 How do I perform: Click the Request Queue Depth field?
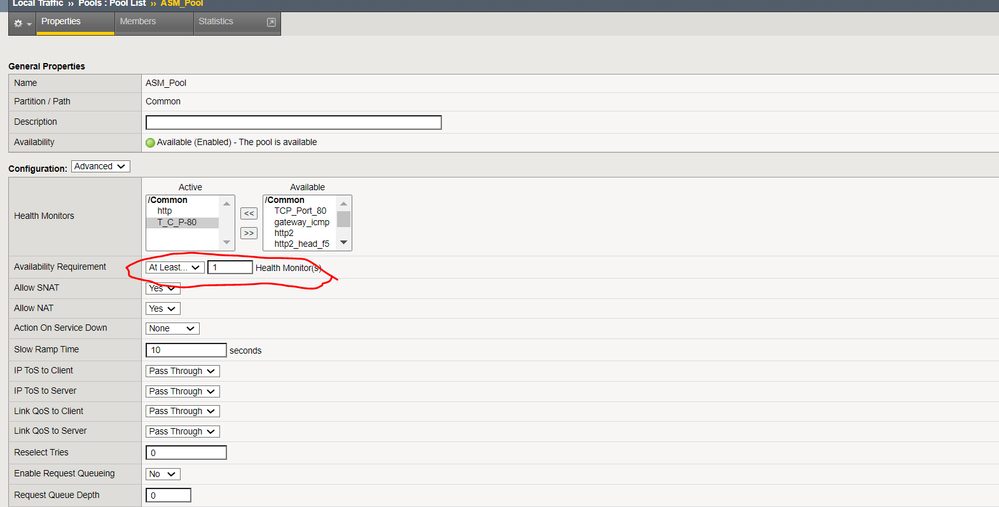(168, 495)
